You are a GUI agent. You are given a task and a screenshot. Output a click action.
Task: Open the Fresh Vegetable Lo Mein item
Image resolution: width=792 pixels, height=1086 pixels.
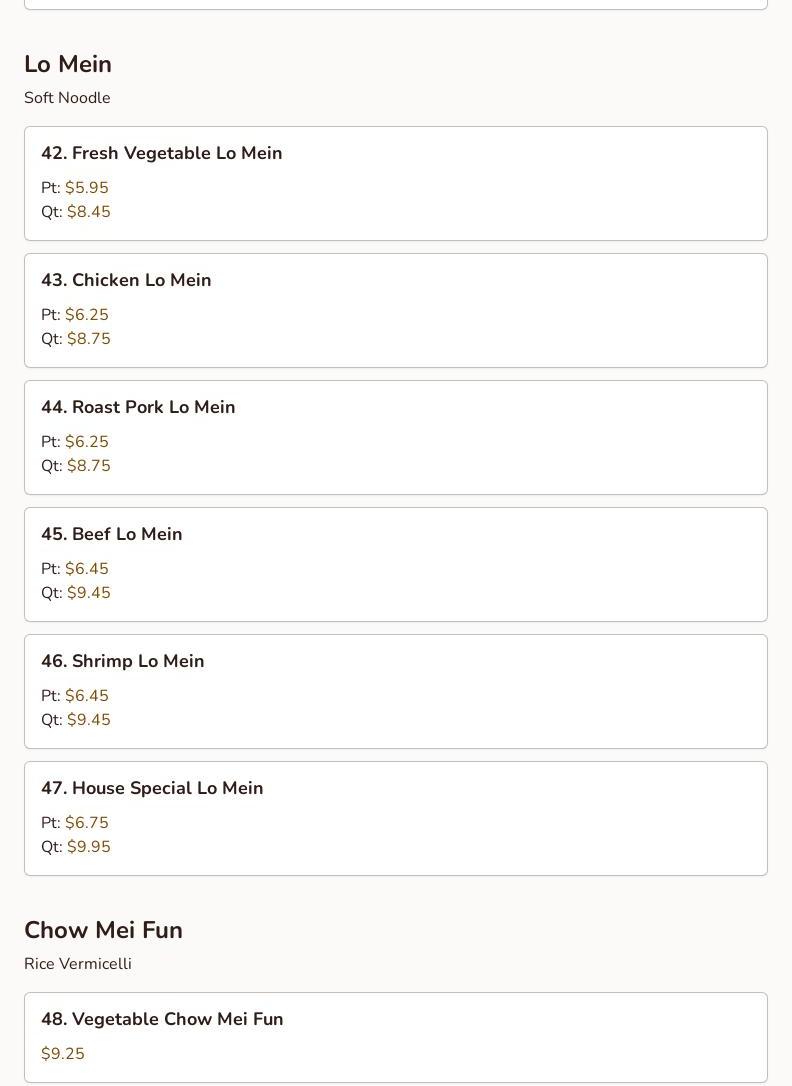pyautogui.click(x=395, y=184)
